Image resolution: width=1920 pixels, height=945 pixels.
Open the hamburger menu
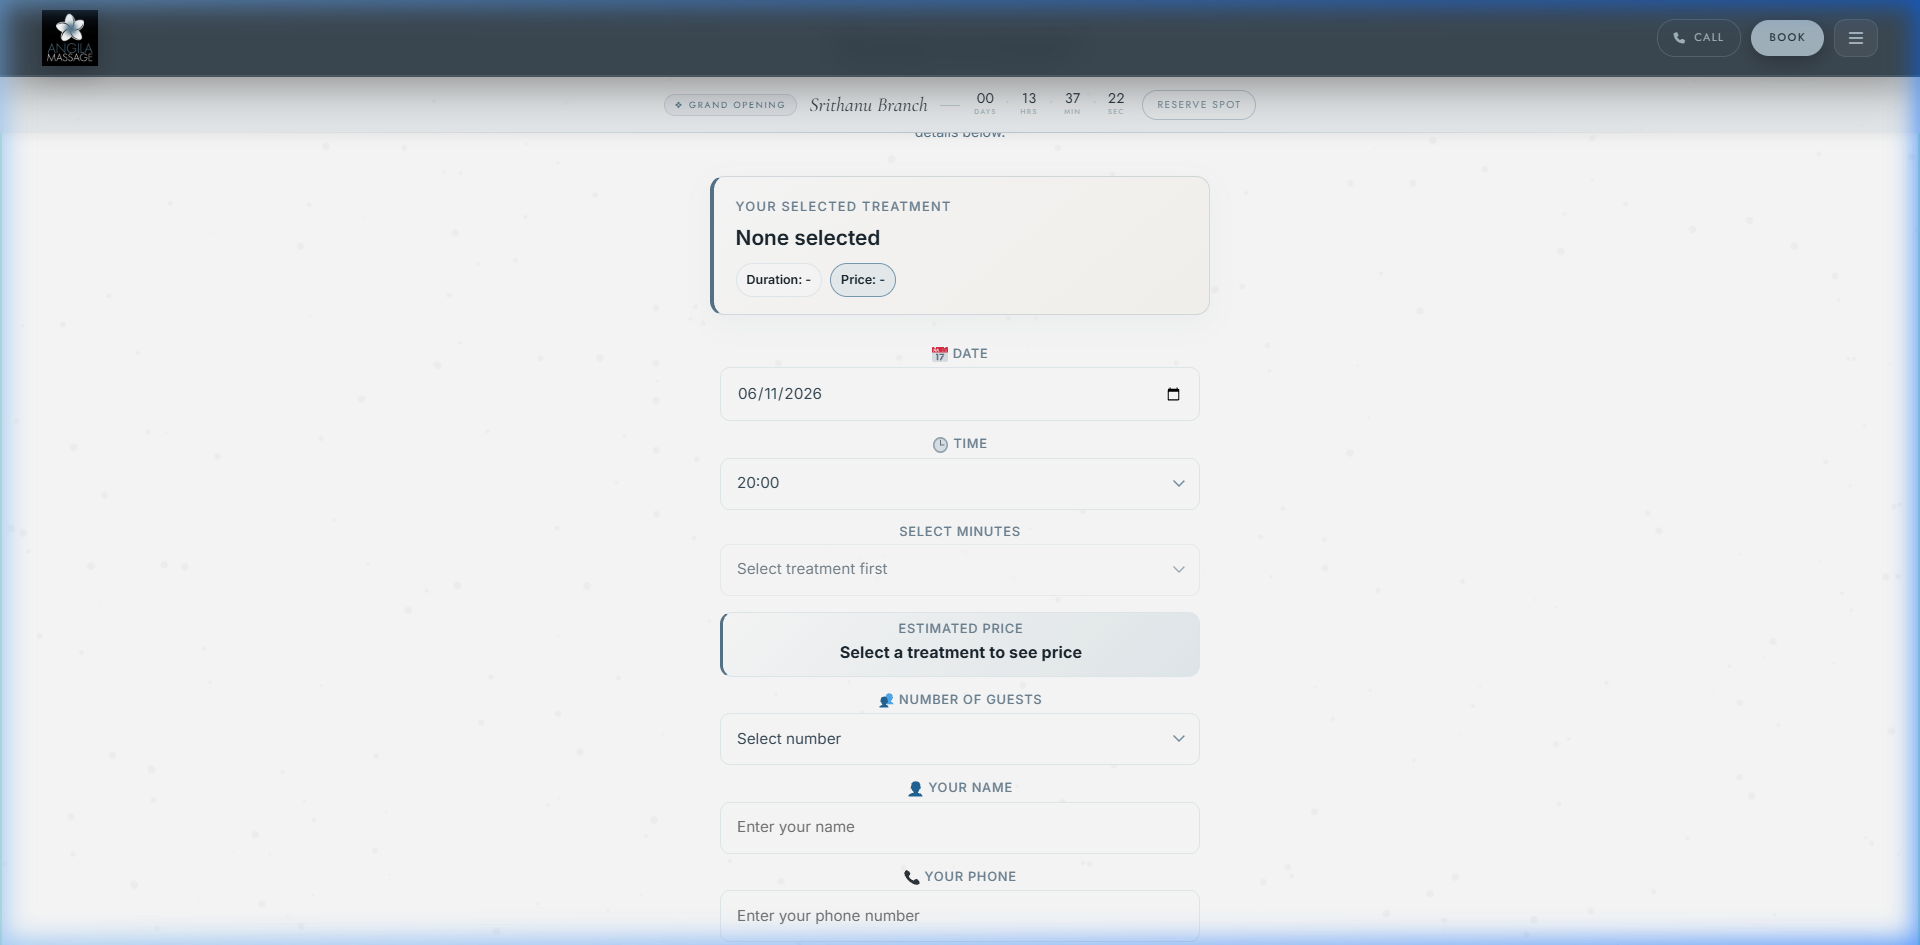point(1855,38)
